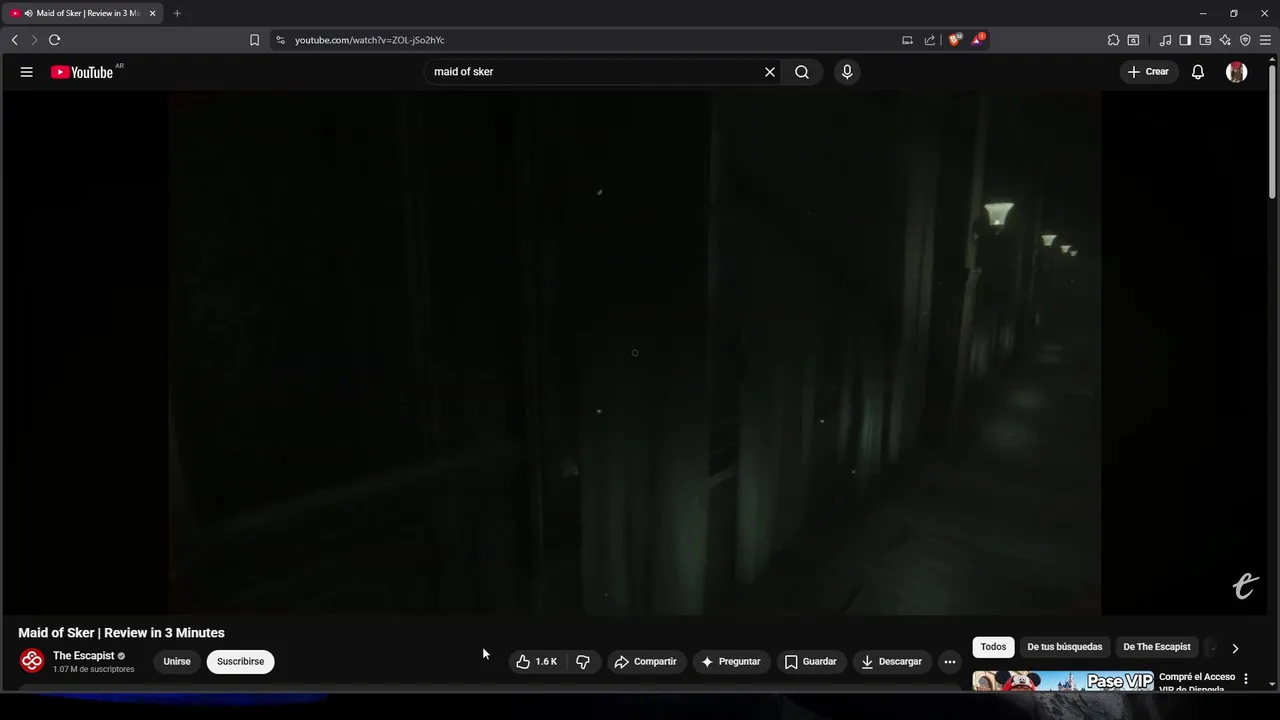
Task: Dislike the video with thumbs down
Action: point(583,662)
